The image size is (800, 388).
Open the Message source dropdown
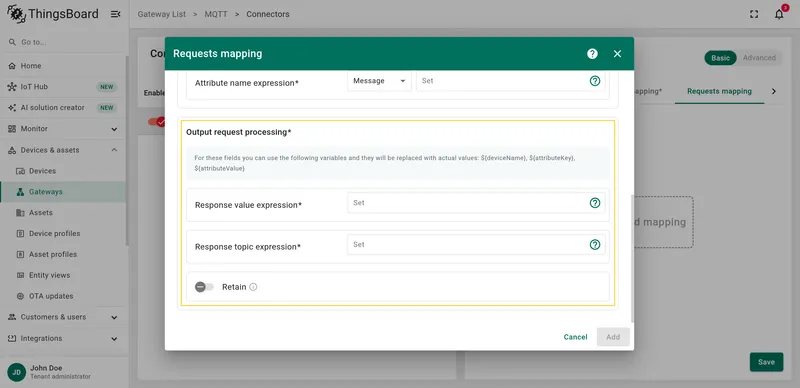click(379, 81)
